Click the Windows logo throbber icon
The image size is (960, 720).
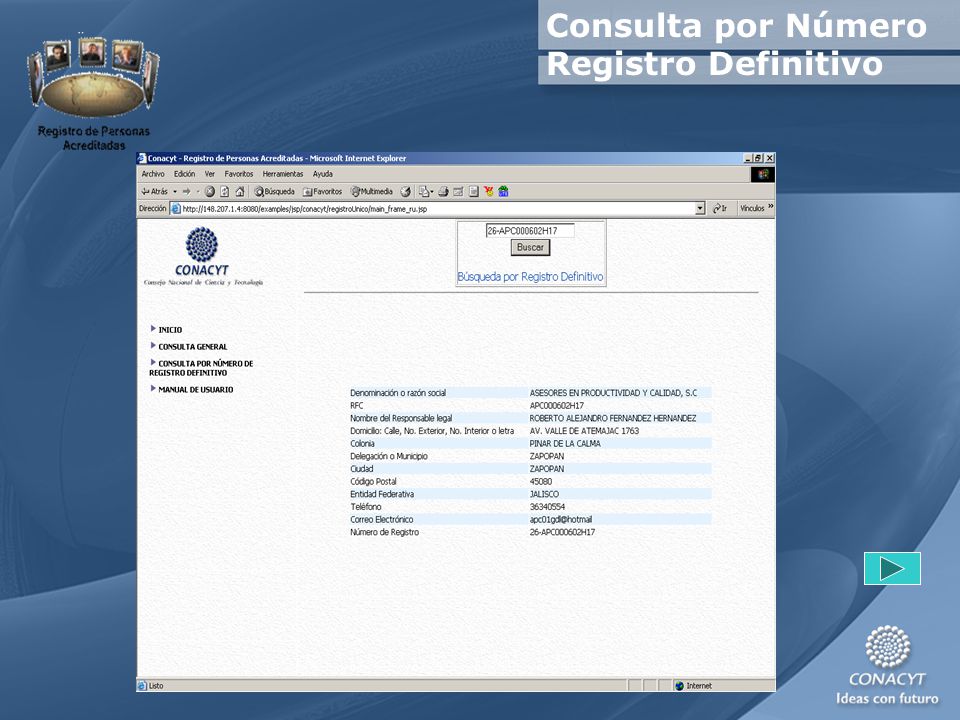click(x=763, y=174)
